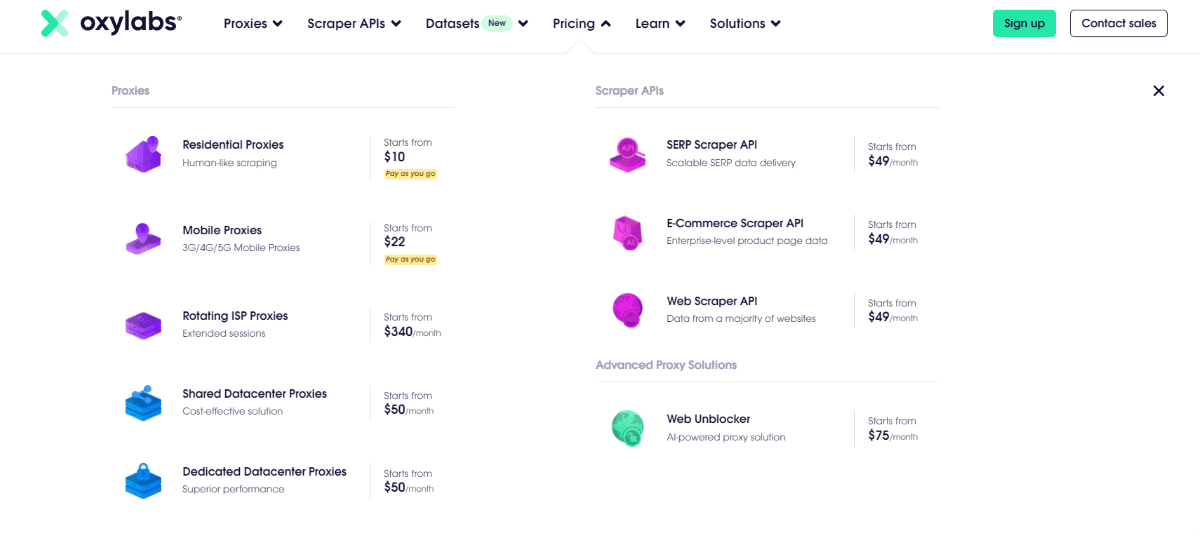Click the SERP Scraper API $49/month price
Viewport: 1200px width, 536px height.
(x=893, y=161)
